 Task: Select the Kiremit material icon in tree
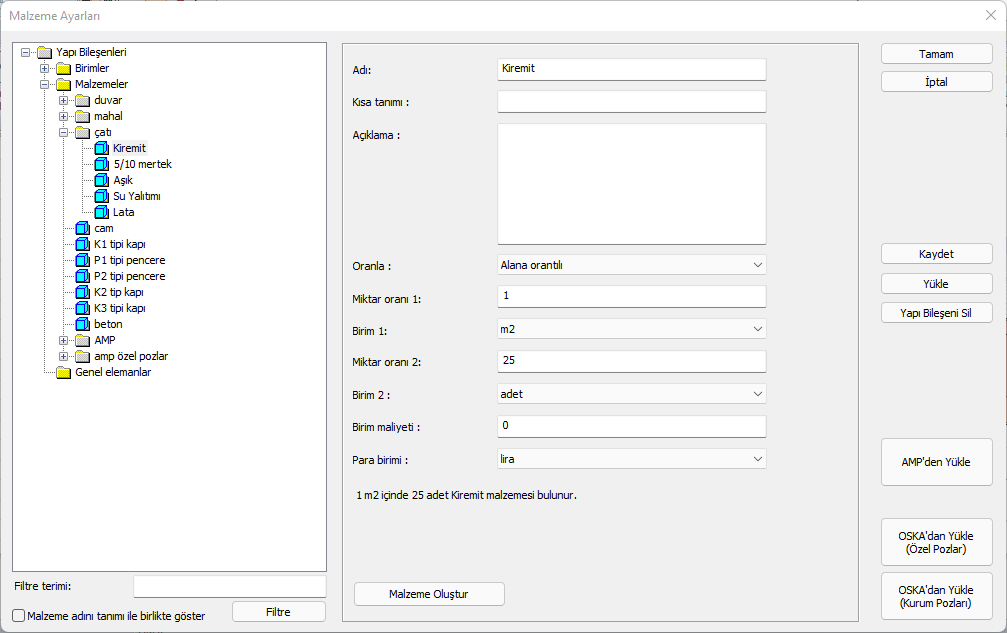[x=101, y=148]
